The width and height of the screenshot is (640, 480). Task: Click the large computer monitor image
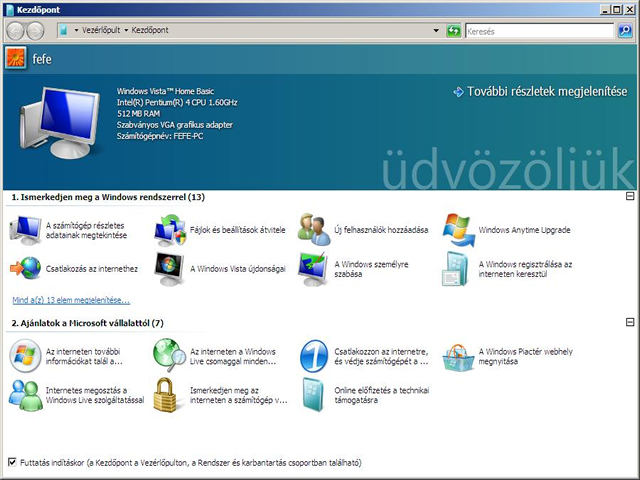[60, 122]
